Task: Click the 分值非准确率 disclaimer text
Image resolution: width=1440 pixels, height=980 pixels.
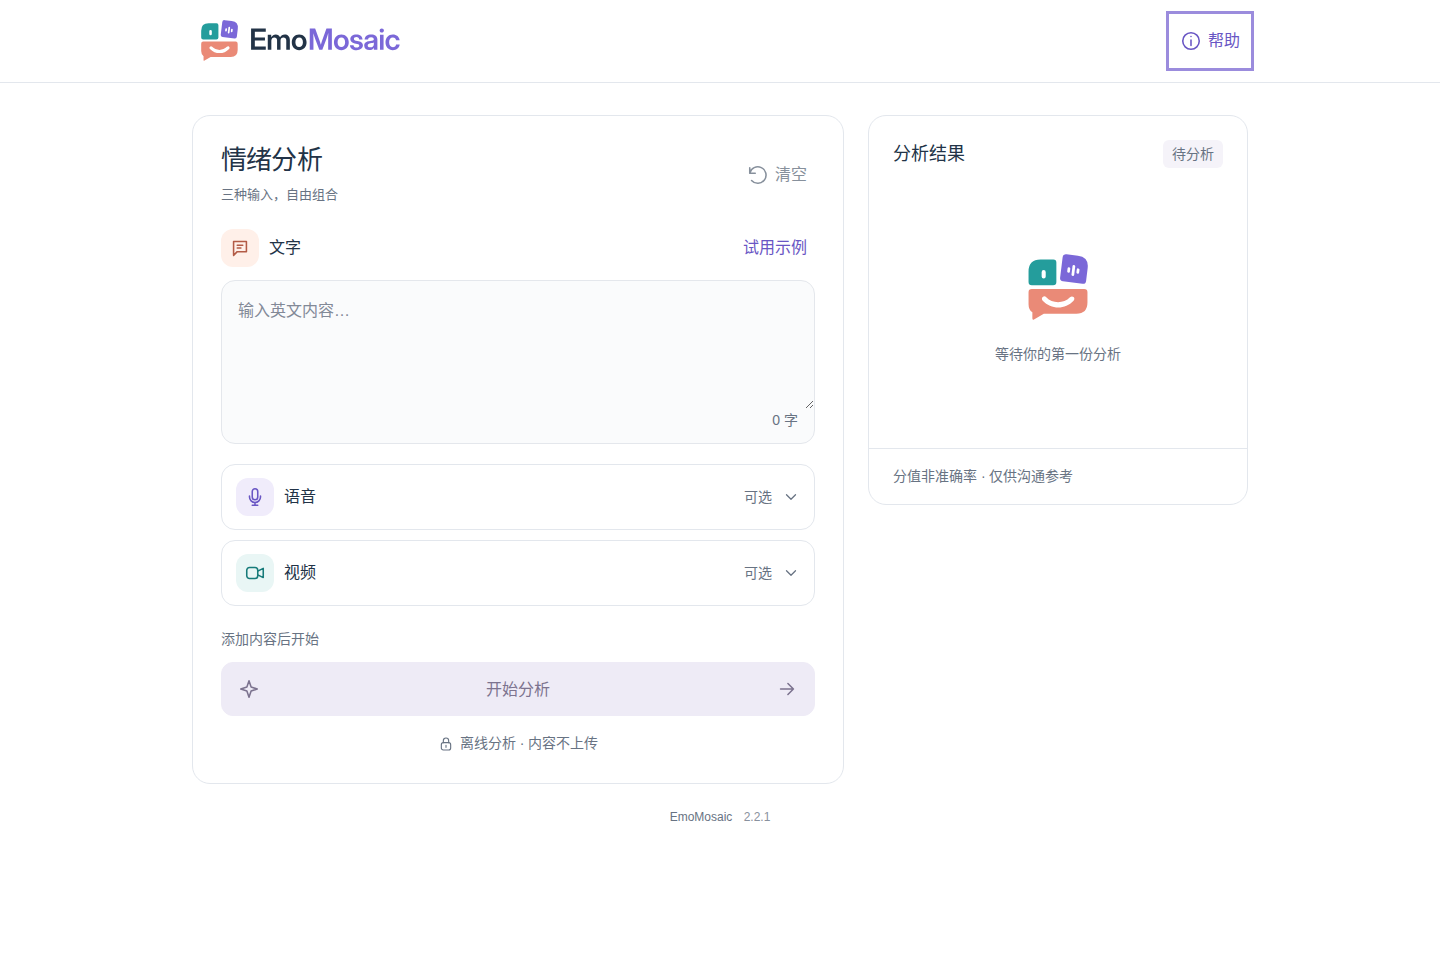Action: pos(983,476)
